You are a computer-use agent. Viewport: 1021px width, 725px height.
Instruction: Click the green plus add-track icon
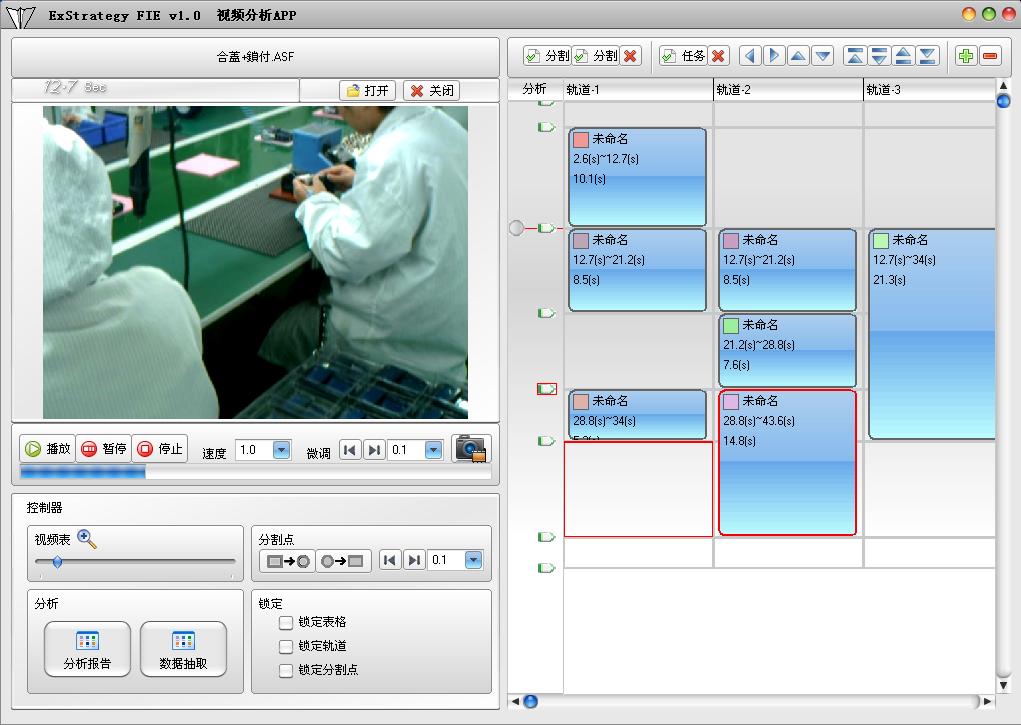click(965, 56)
